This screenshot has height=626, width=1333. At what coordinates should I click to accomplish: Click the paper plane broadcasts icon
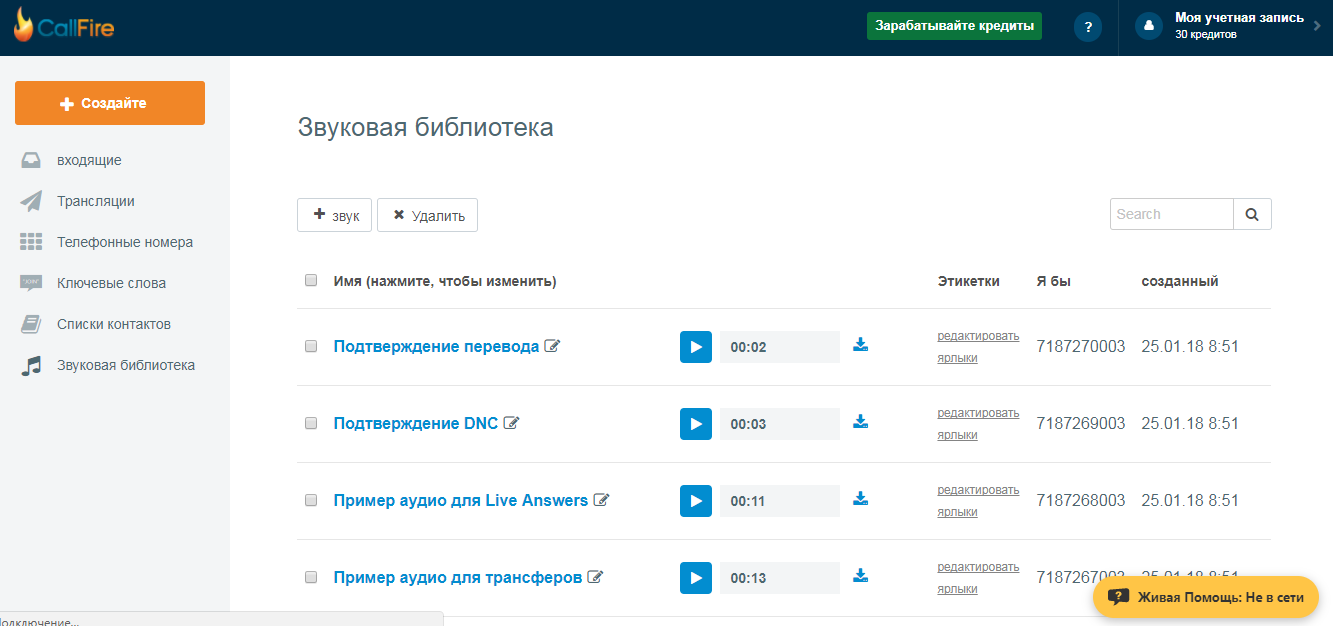[x=31, y=201]
